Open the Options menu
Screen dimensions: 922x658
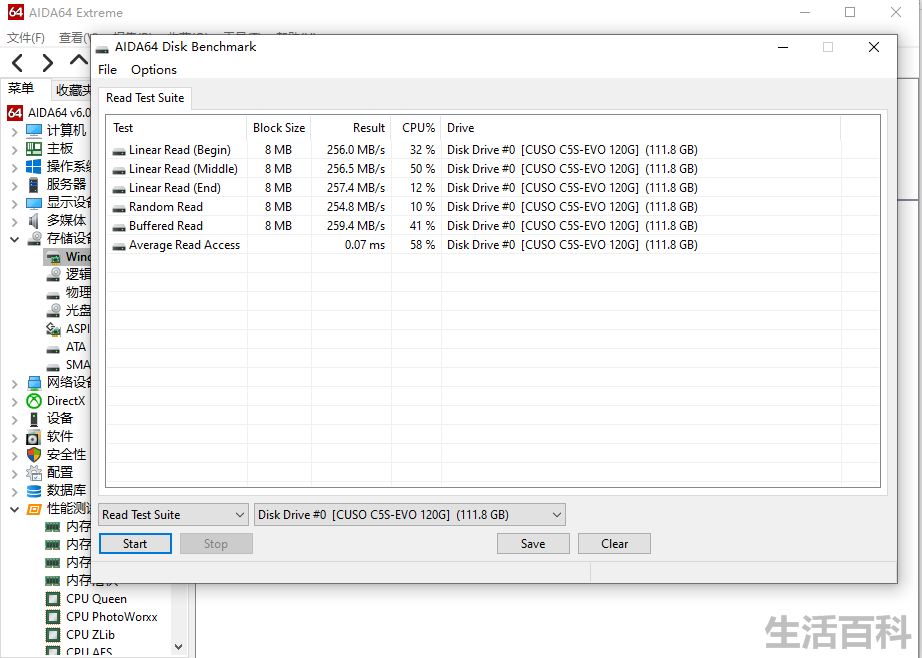[x=153, y=69]
